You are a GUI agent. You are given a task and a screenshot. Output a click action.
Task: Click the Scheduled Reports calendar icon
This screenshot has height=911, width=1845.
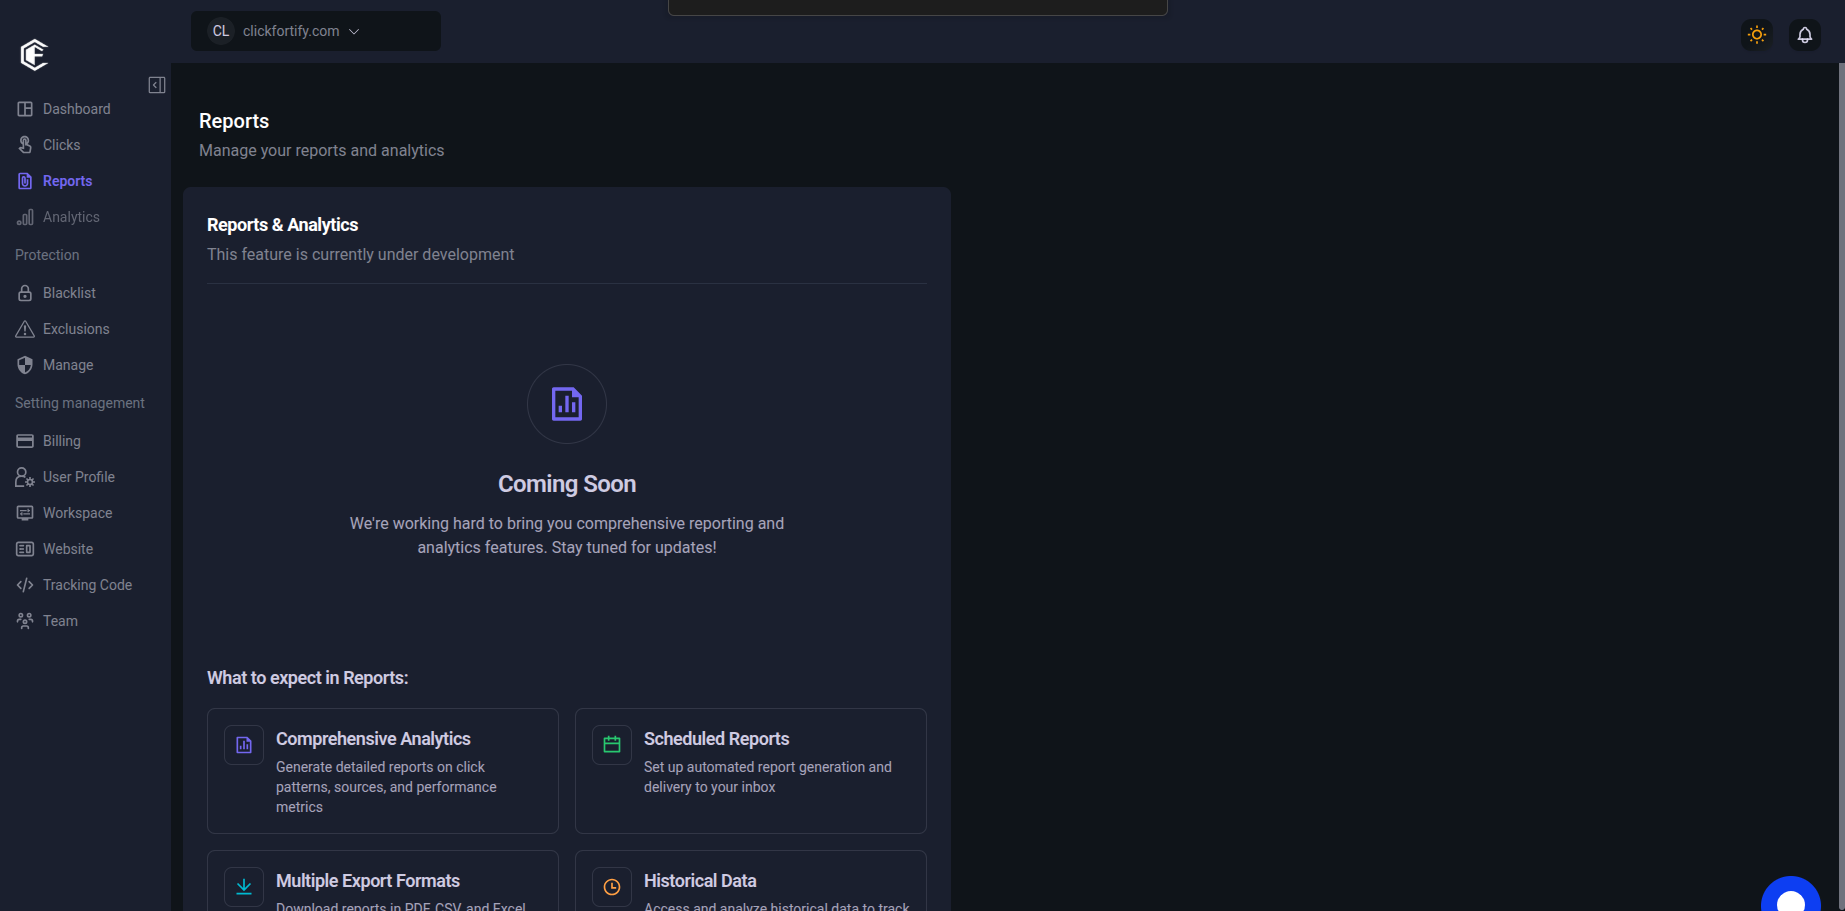pyautogui.click(x=611, y=744)
